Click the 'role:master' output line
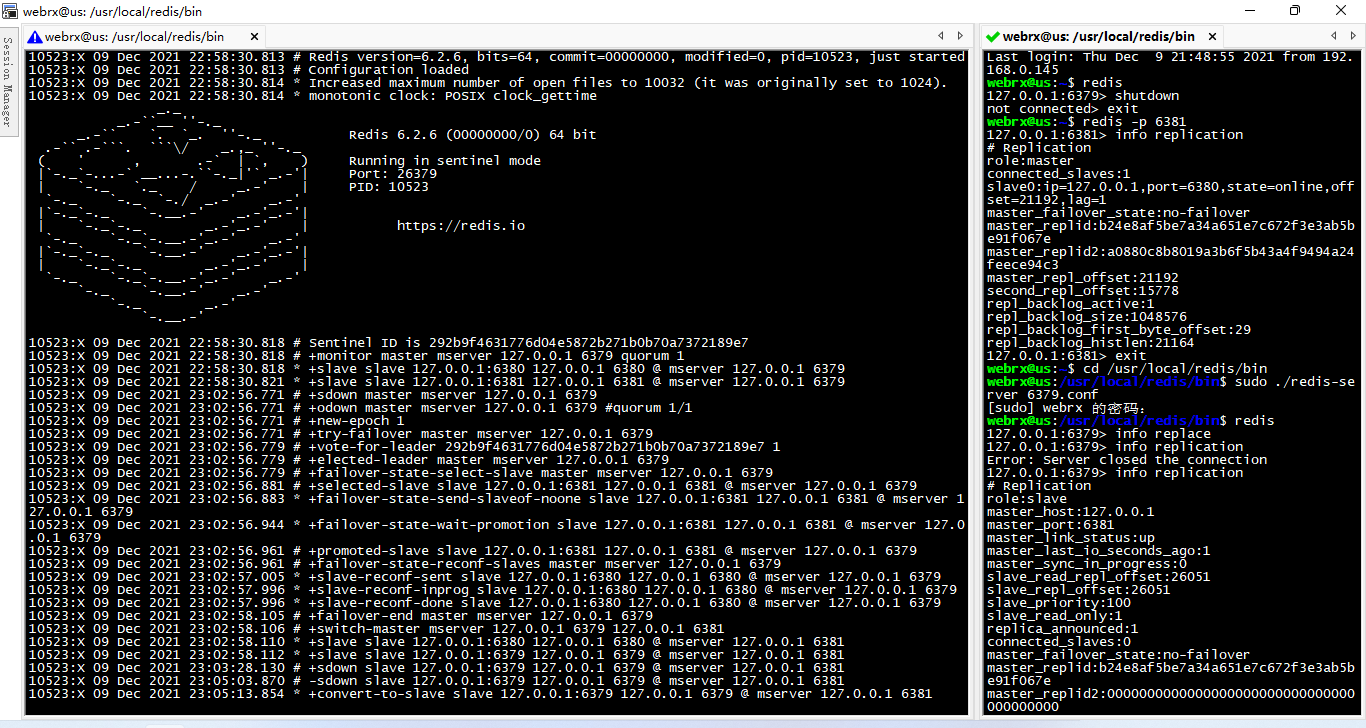This screenshot has width=1366, height=728. pyautogui.click(x=1030, y=161)
